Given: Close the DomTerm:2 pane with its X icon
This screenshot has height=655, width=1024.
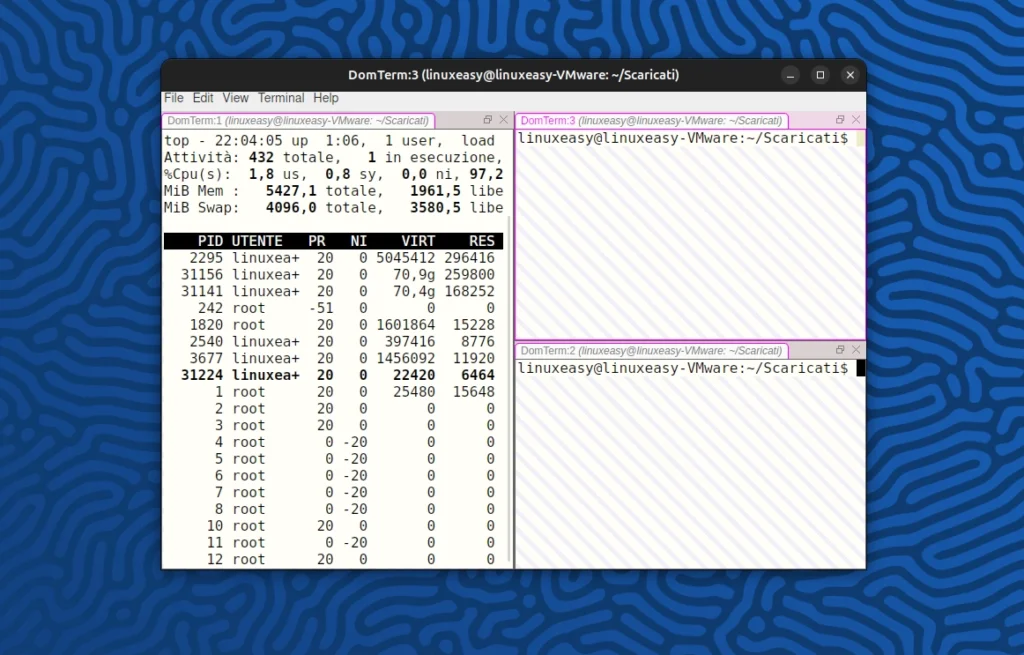Looking at the screenshot, I should pyautogui.click(x=855, y=350).
